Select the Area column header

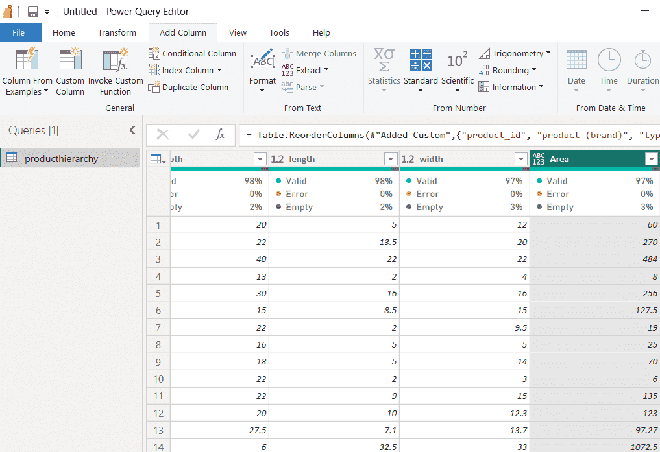pos(595,159)
